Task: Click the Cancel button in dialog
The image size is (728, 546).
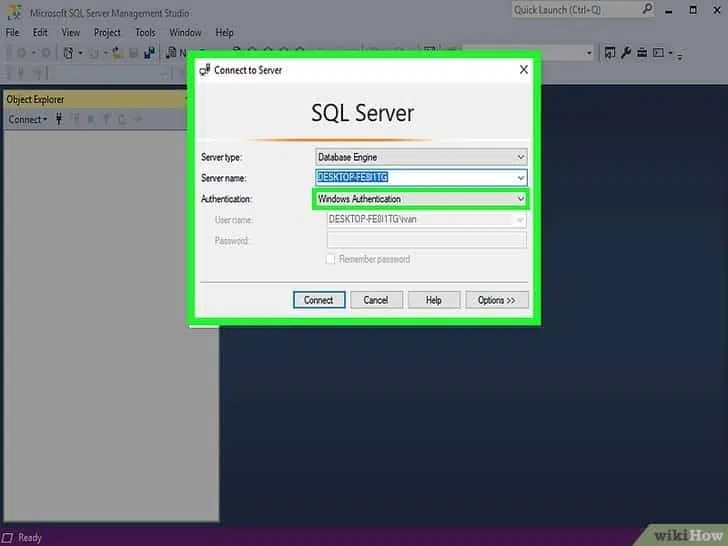Action: click(376, 300)
